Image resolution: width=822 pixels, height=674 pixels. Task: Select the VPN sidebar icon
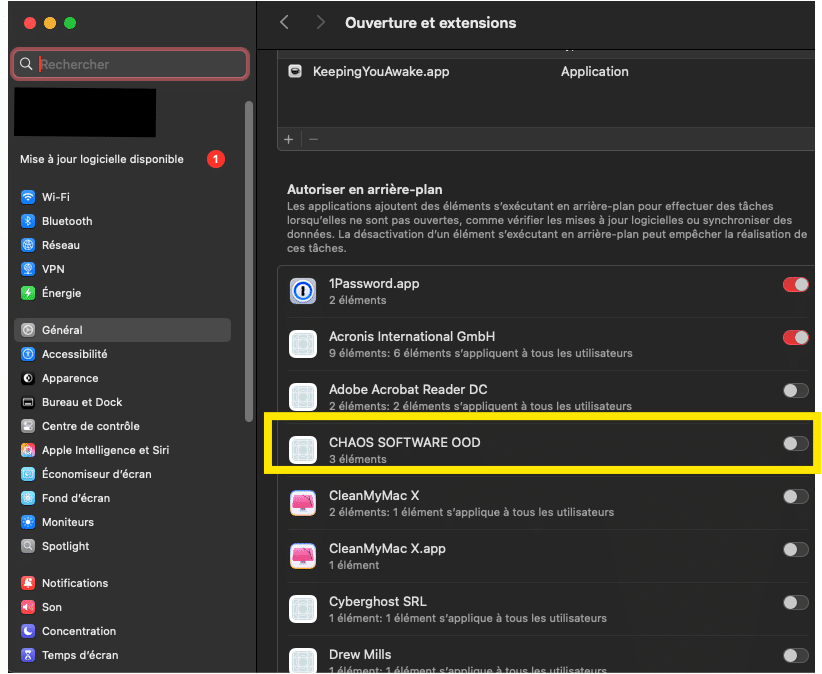click(28, 269)
